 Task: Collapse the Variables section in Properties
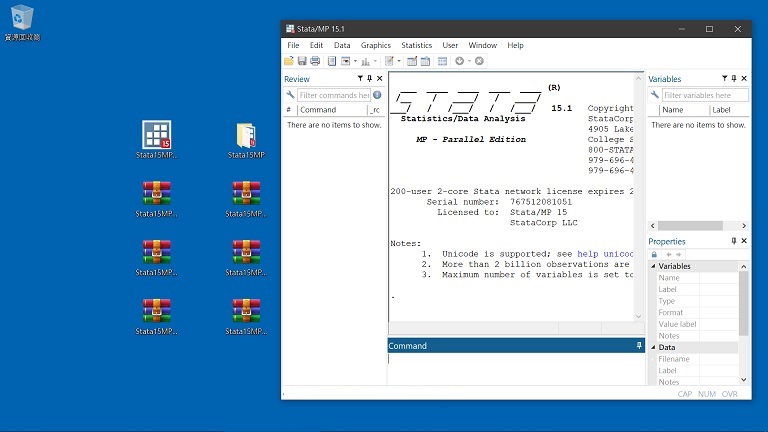click(x=655, y=267)
